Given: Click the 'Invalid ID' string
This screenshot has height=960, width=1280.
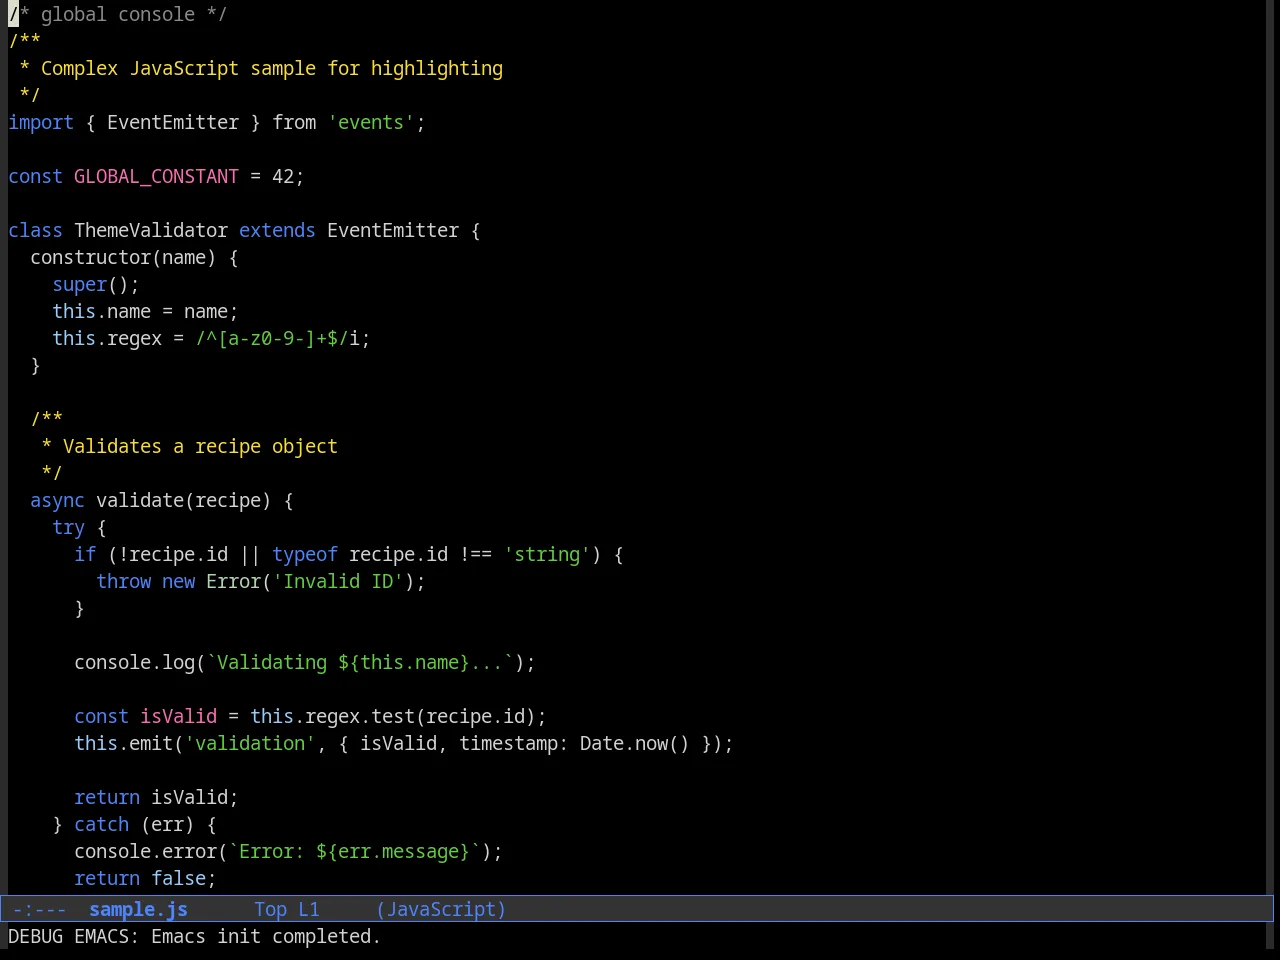Looking at the screenshot, I should click(x=338, y=581).
